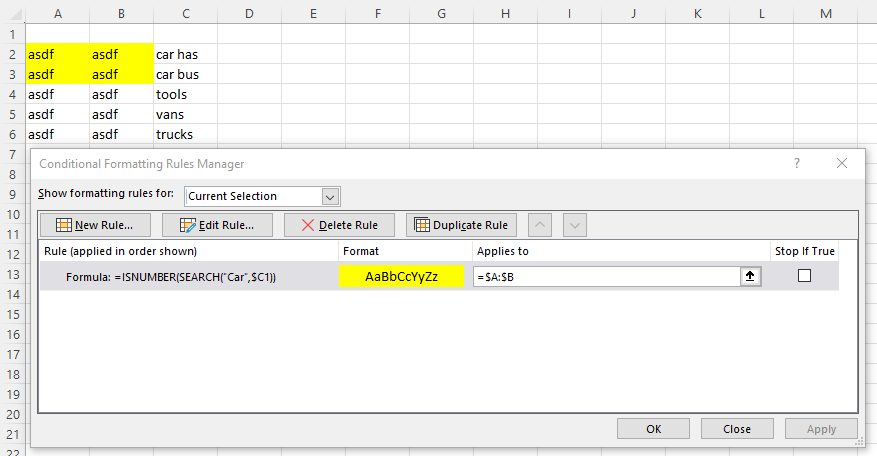
Task: Click the Applies to range field
Action: [x=607, y=276]
